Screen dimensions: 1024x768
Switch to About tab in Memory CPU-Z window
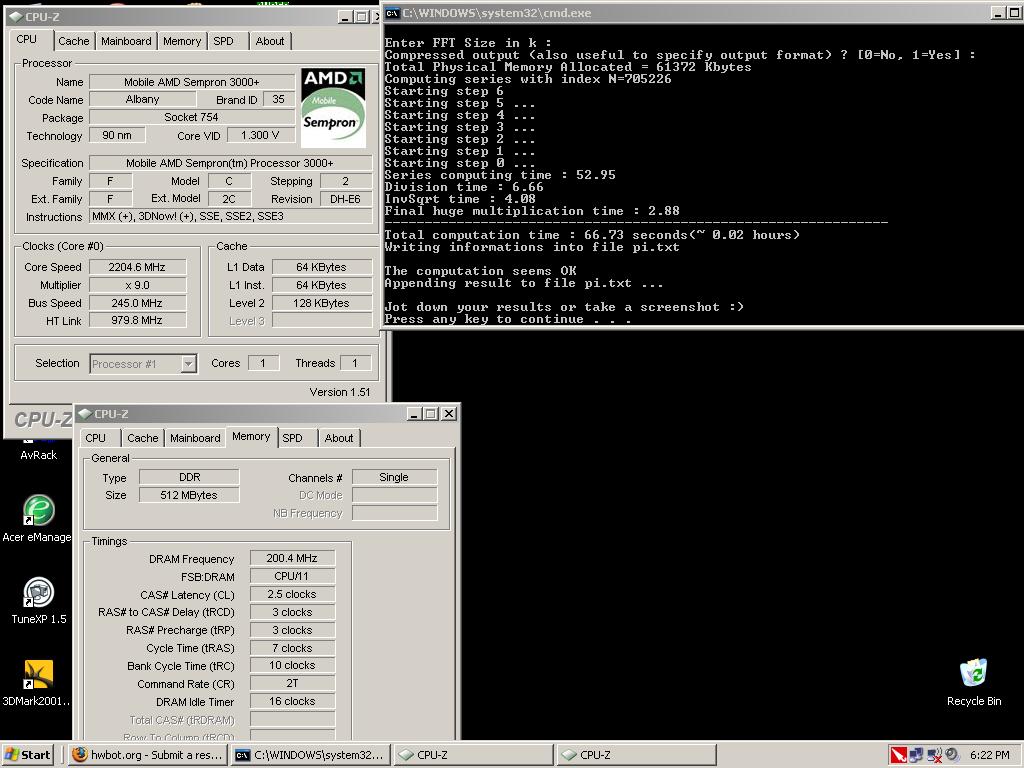339,438
